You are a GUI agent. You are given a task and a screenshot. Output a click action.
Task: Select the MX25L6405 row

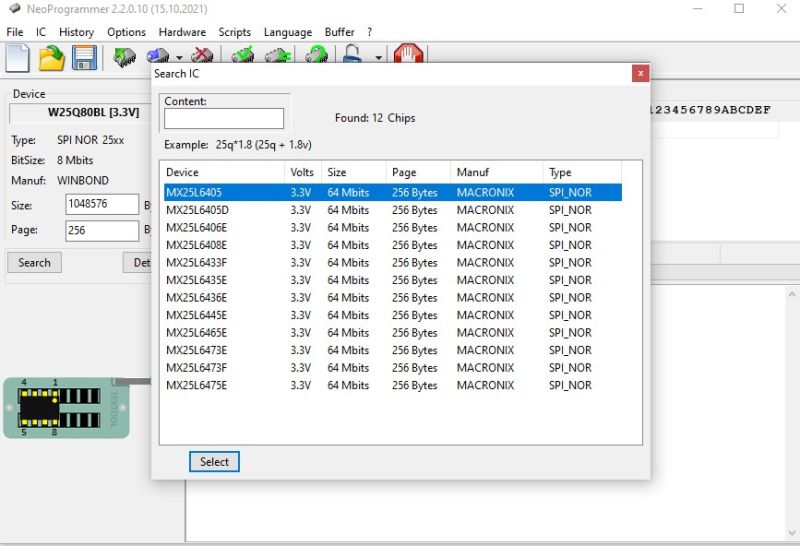click(393, 193)
